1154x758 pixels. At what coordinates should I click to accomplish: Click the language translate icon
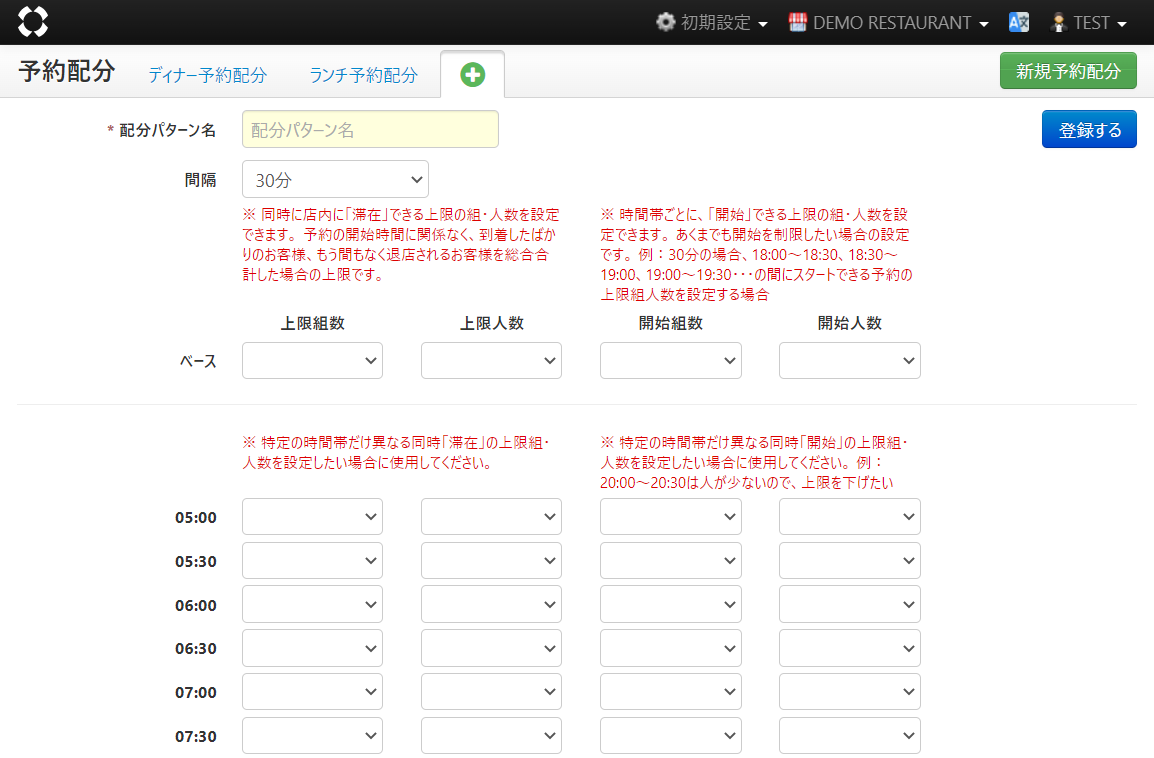click(1019, 22)
